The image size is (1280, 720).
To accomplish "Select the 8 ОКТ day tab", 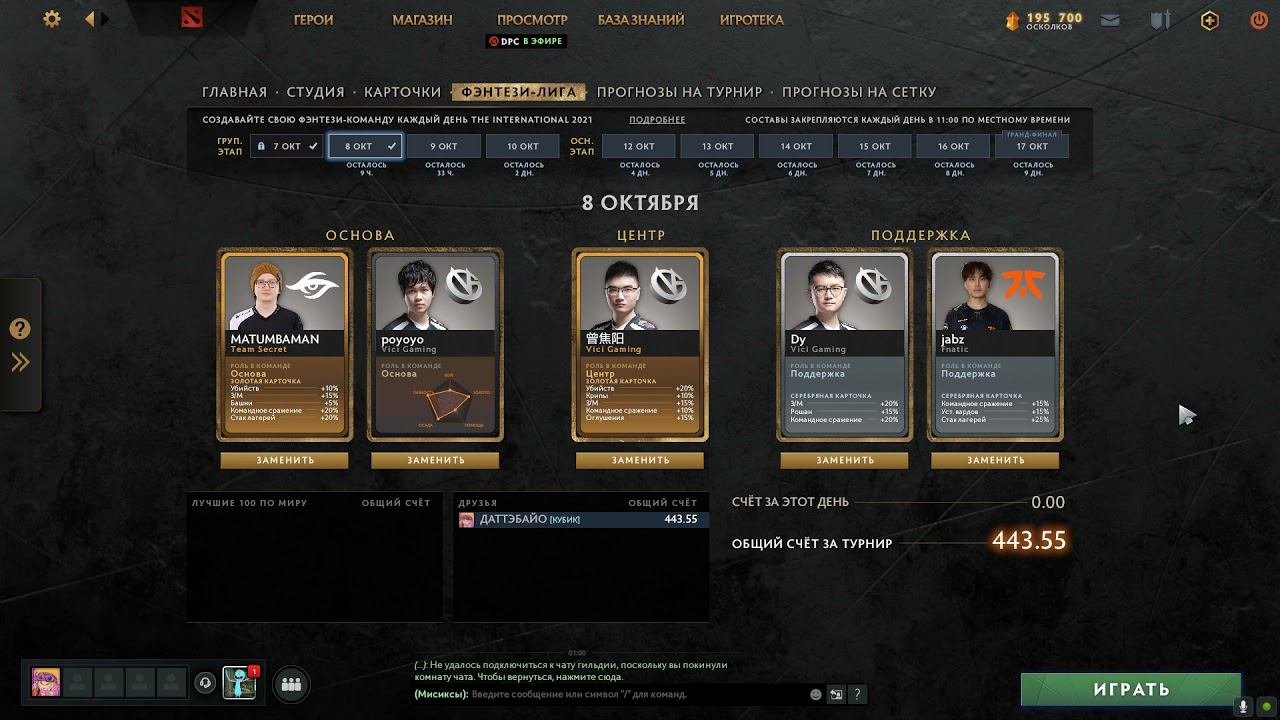I will click(x=365, y=146).
